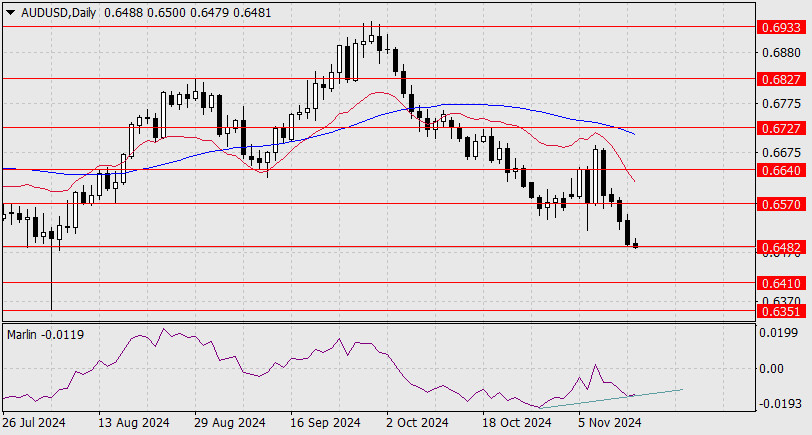Image resolution: width=812 pixels, height=435 pixels.
Task: Select the 0.6640 price level label
Action: [781, 170]
